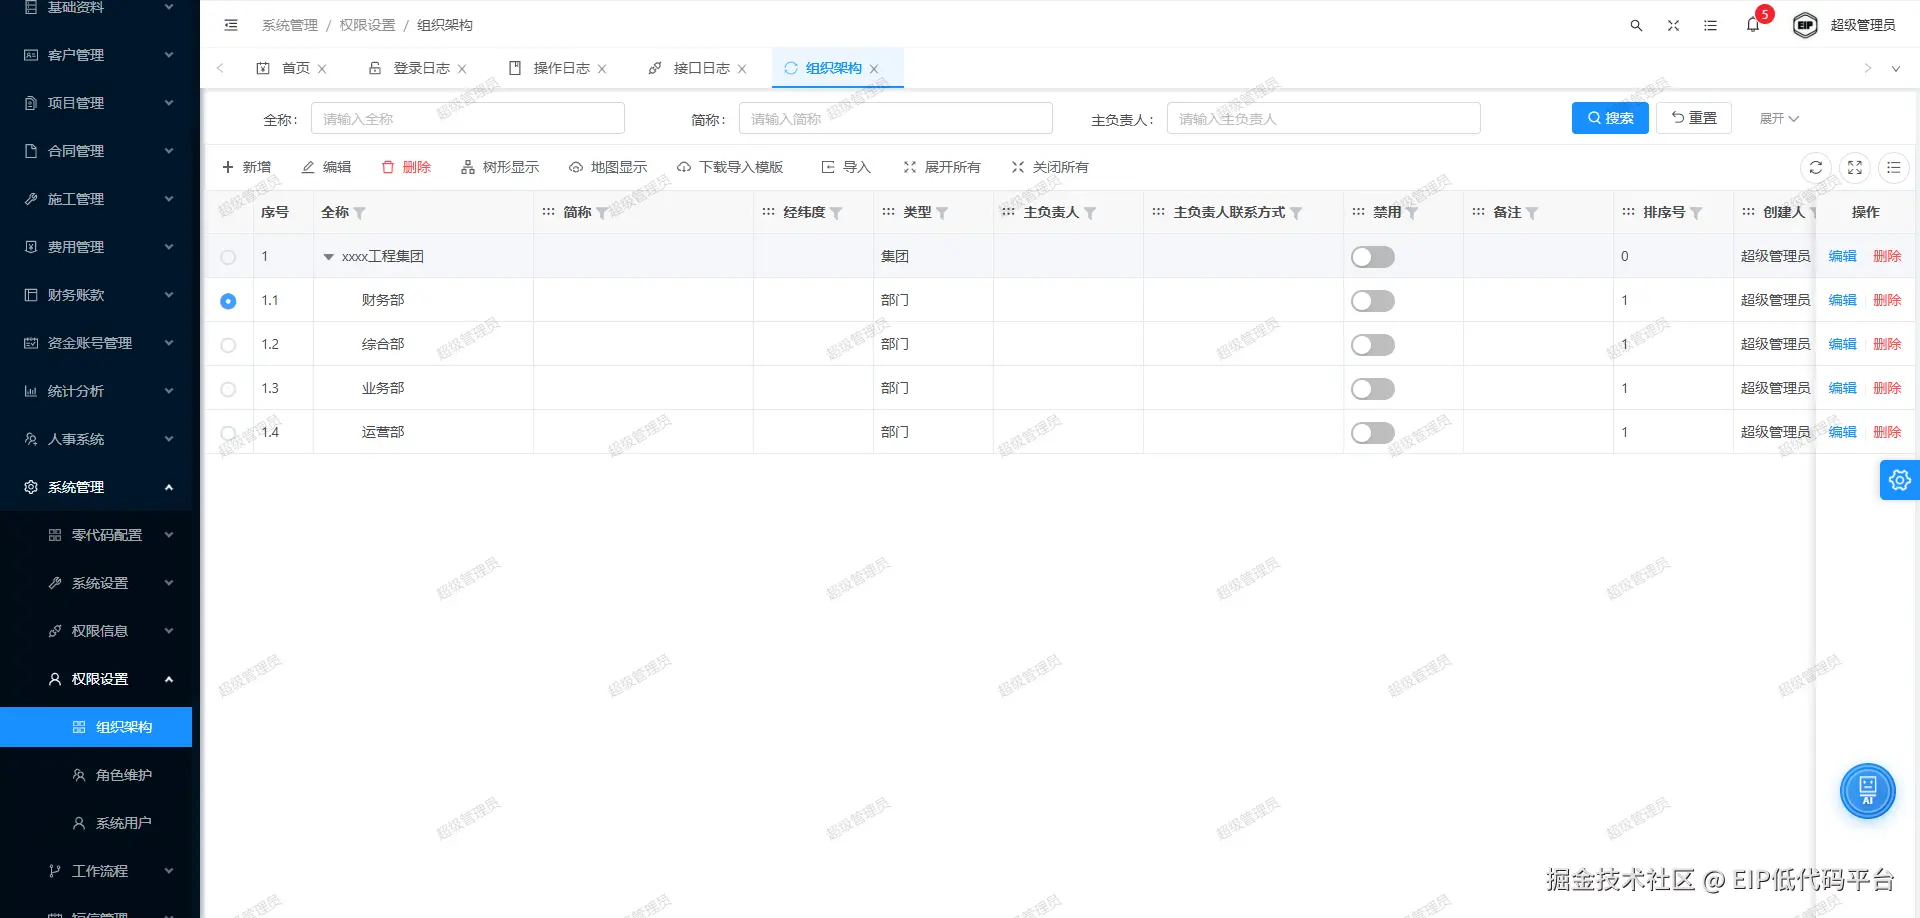This screenshot has width=1920, height=918.
Task: Select the radio for 综合部 row
Action: click(228, 345)
